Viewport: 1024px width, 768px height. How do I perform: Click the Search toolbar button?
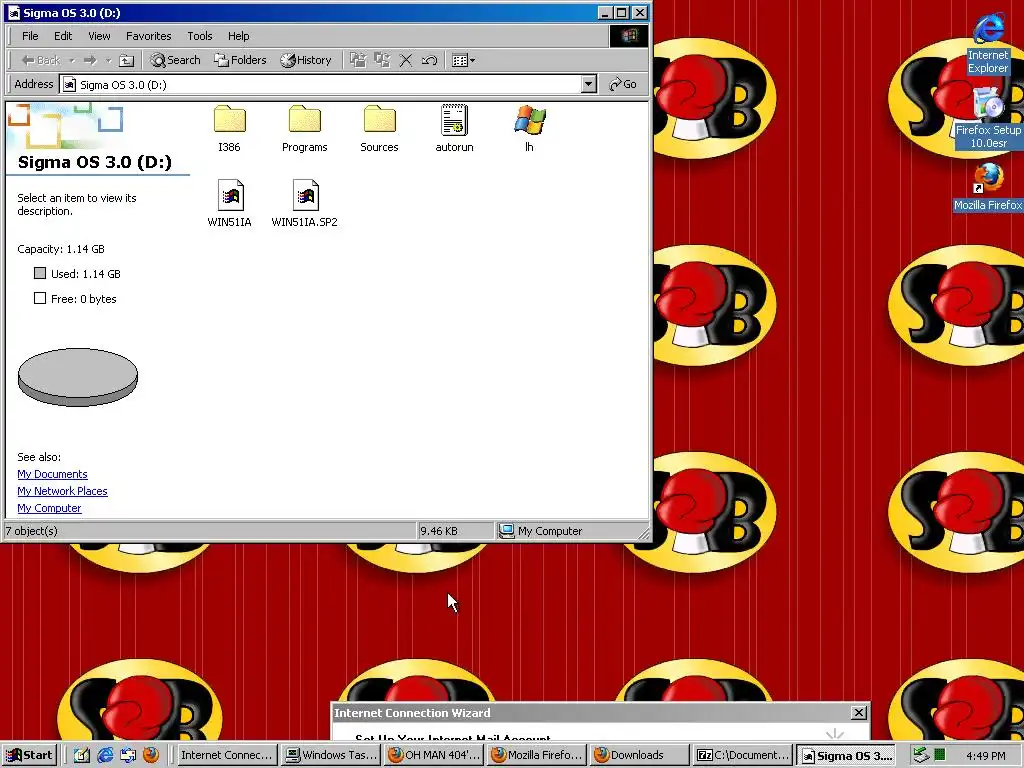click(175, 60)
